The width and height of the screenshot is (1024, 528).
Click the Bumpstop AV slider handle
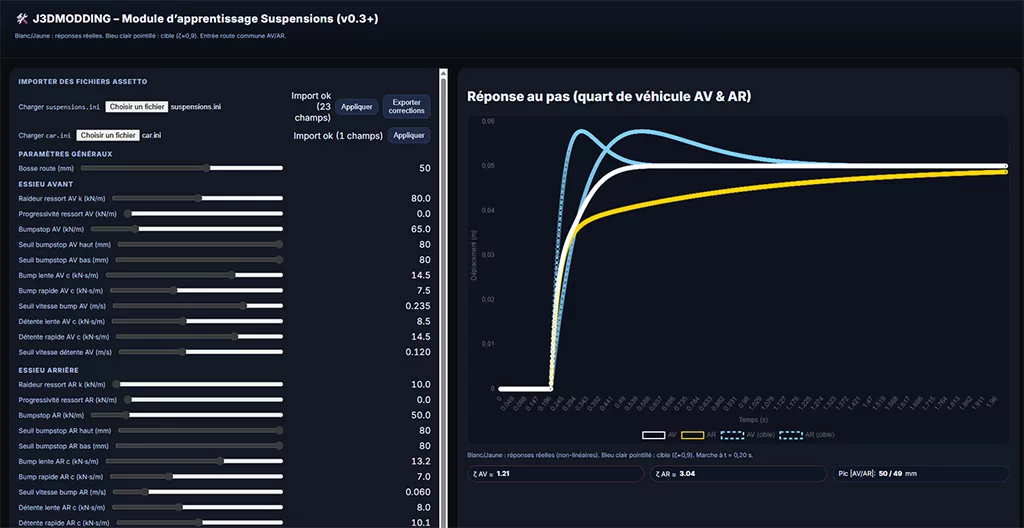click(137, 229)
